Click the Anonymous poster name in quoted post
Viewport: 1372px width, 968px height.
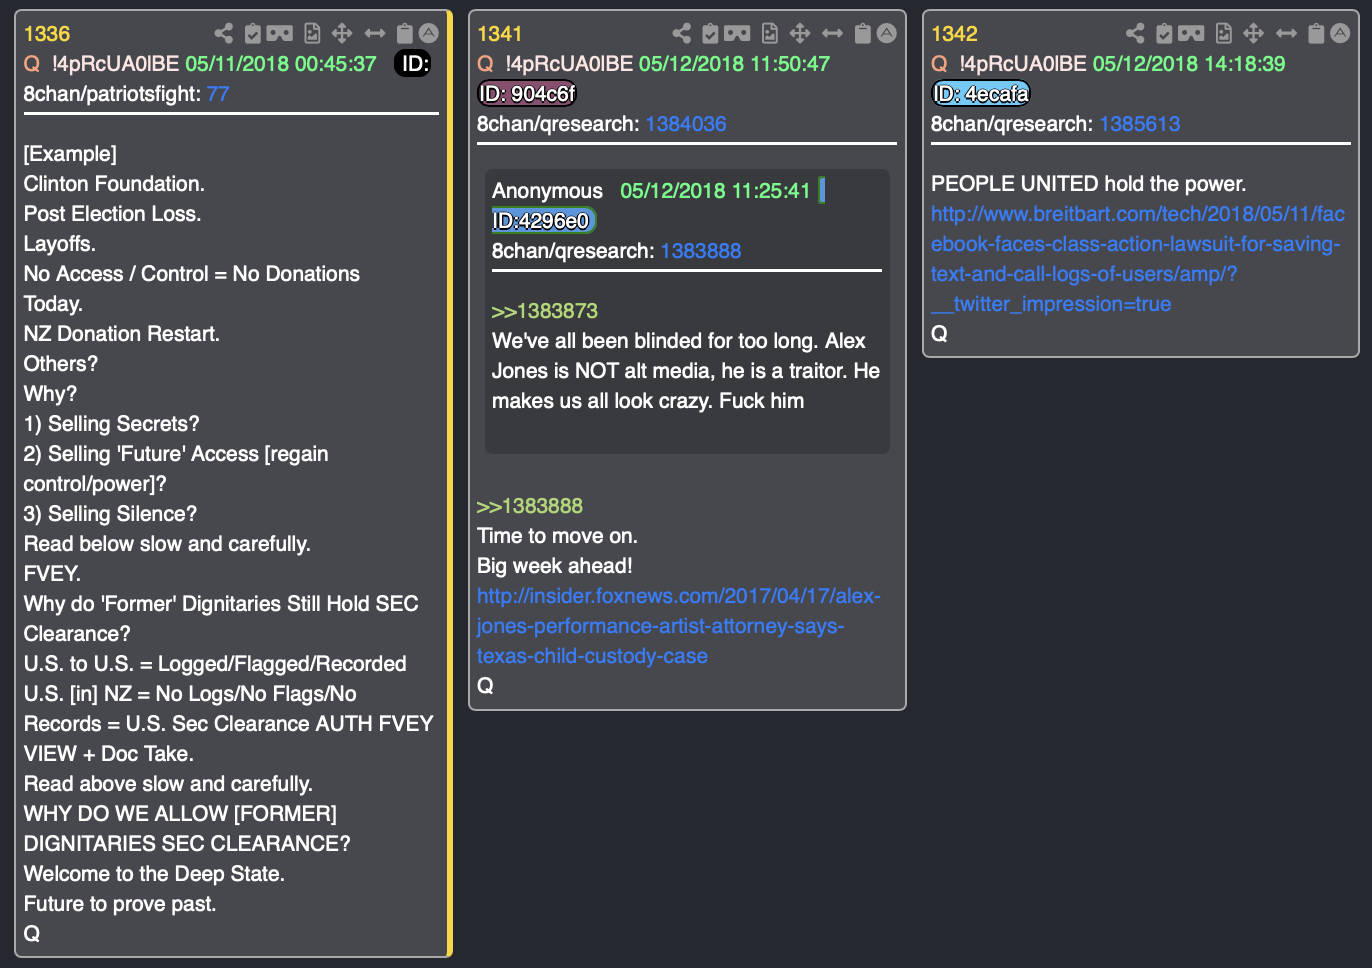(547, 191)
